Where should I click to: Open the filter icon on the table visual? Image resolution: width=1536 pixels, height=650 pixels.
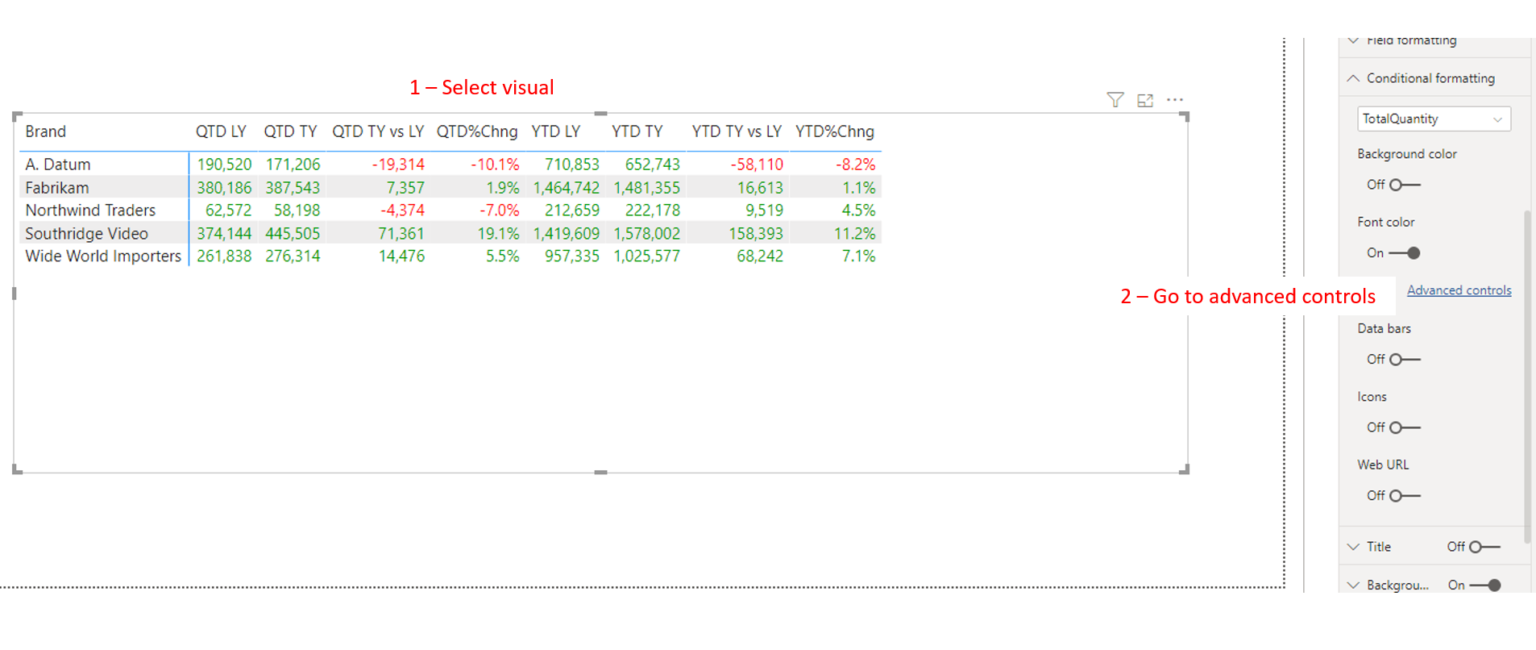coord(1114,99)
